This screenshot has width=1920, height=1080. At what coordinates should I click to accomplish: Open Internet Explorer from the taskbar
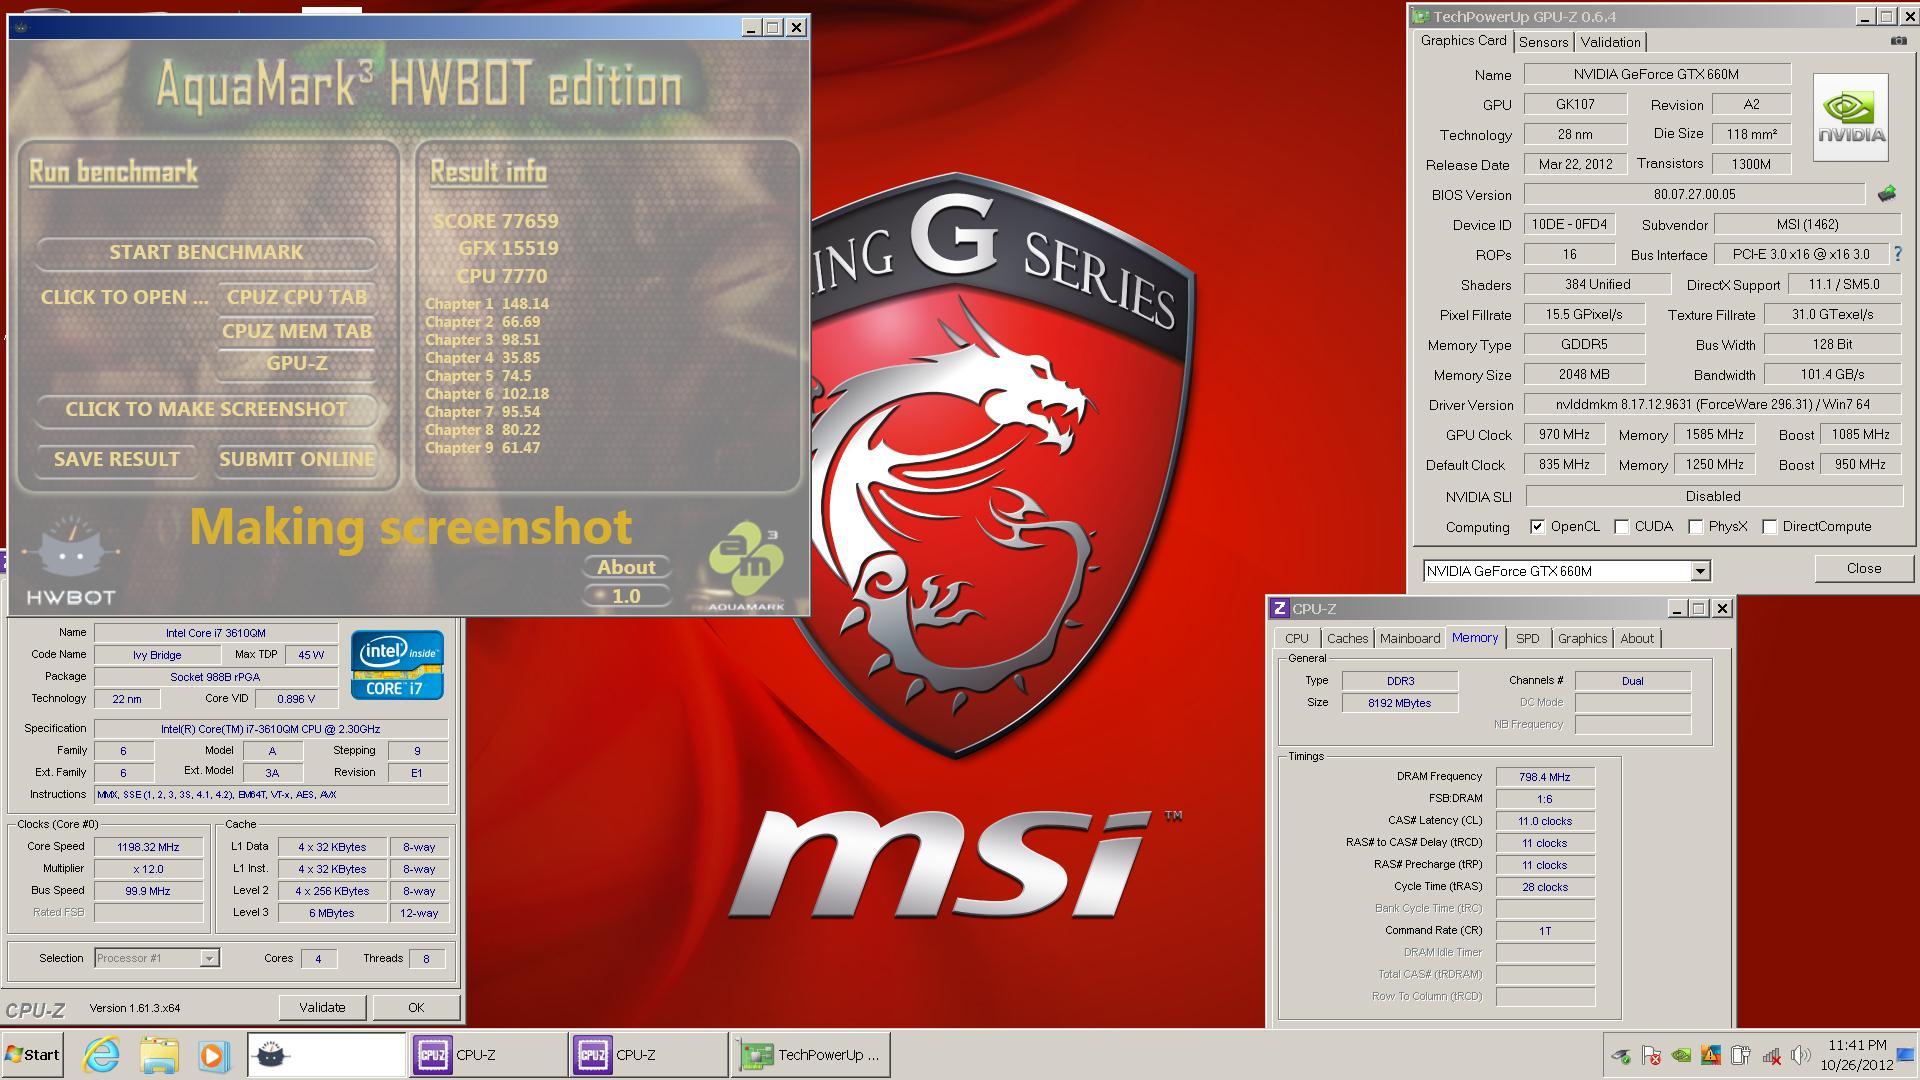(x=101, y=1055)
